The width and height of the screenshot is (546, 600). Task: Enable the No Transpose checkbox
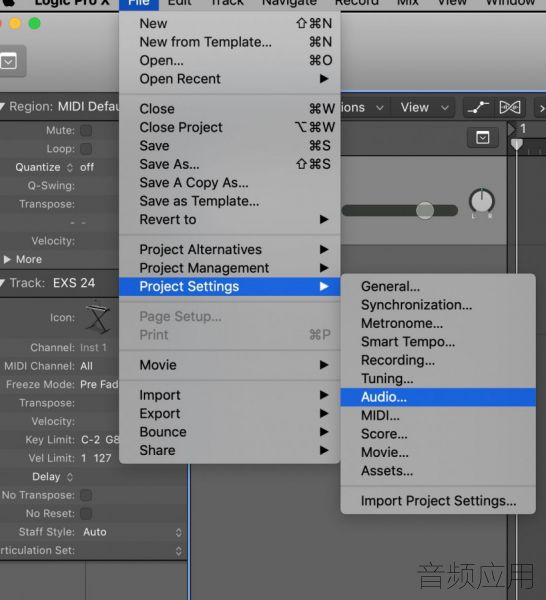[x=86, y=495]
